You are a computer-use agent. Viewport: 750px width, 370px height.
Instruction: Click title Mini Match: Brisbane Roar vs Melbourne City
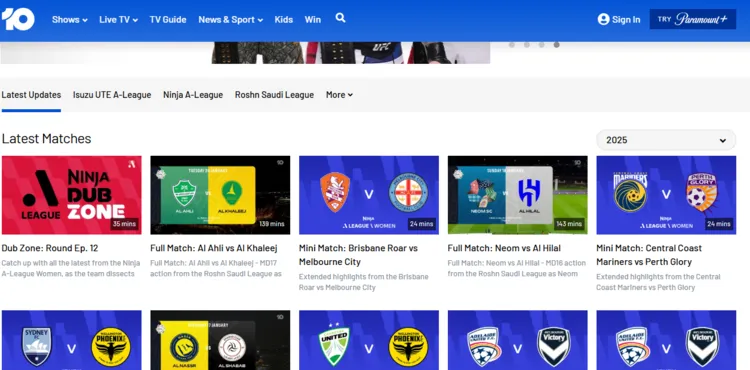click(x=358, y=255)
